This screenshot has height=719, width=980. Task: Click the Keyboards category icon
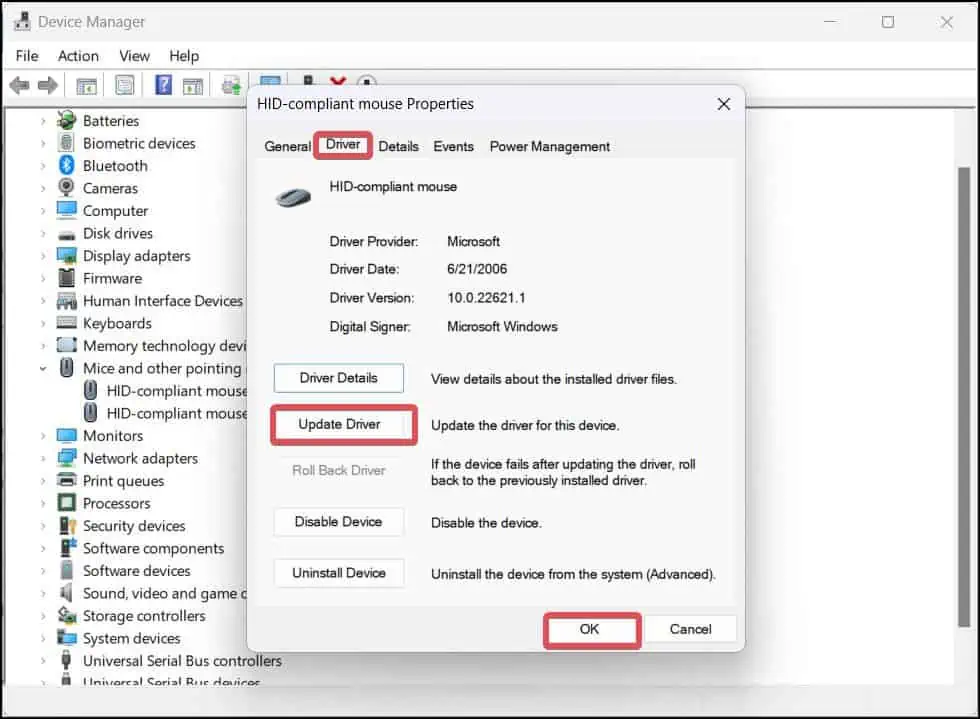[66, 323]
